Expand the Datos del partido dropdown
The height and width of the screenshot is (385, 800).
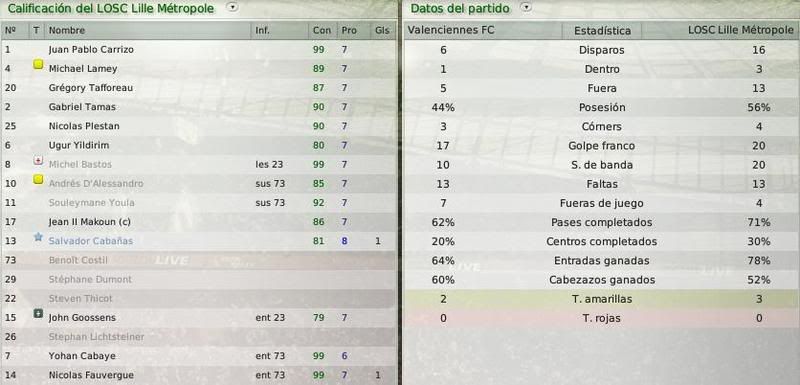point(527,7)
